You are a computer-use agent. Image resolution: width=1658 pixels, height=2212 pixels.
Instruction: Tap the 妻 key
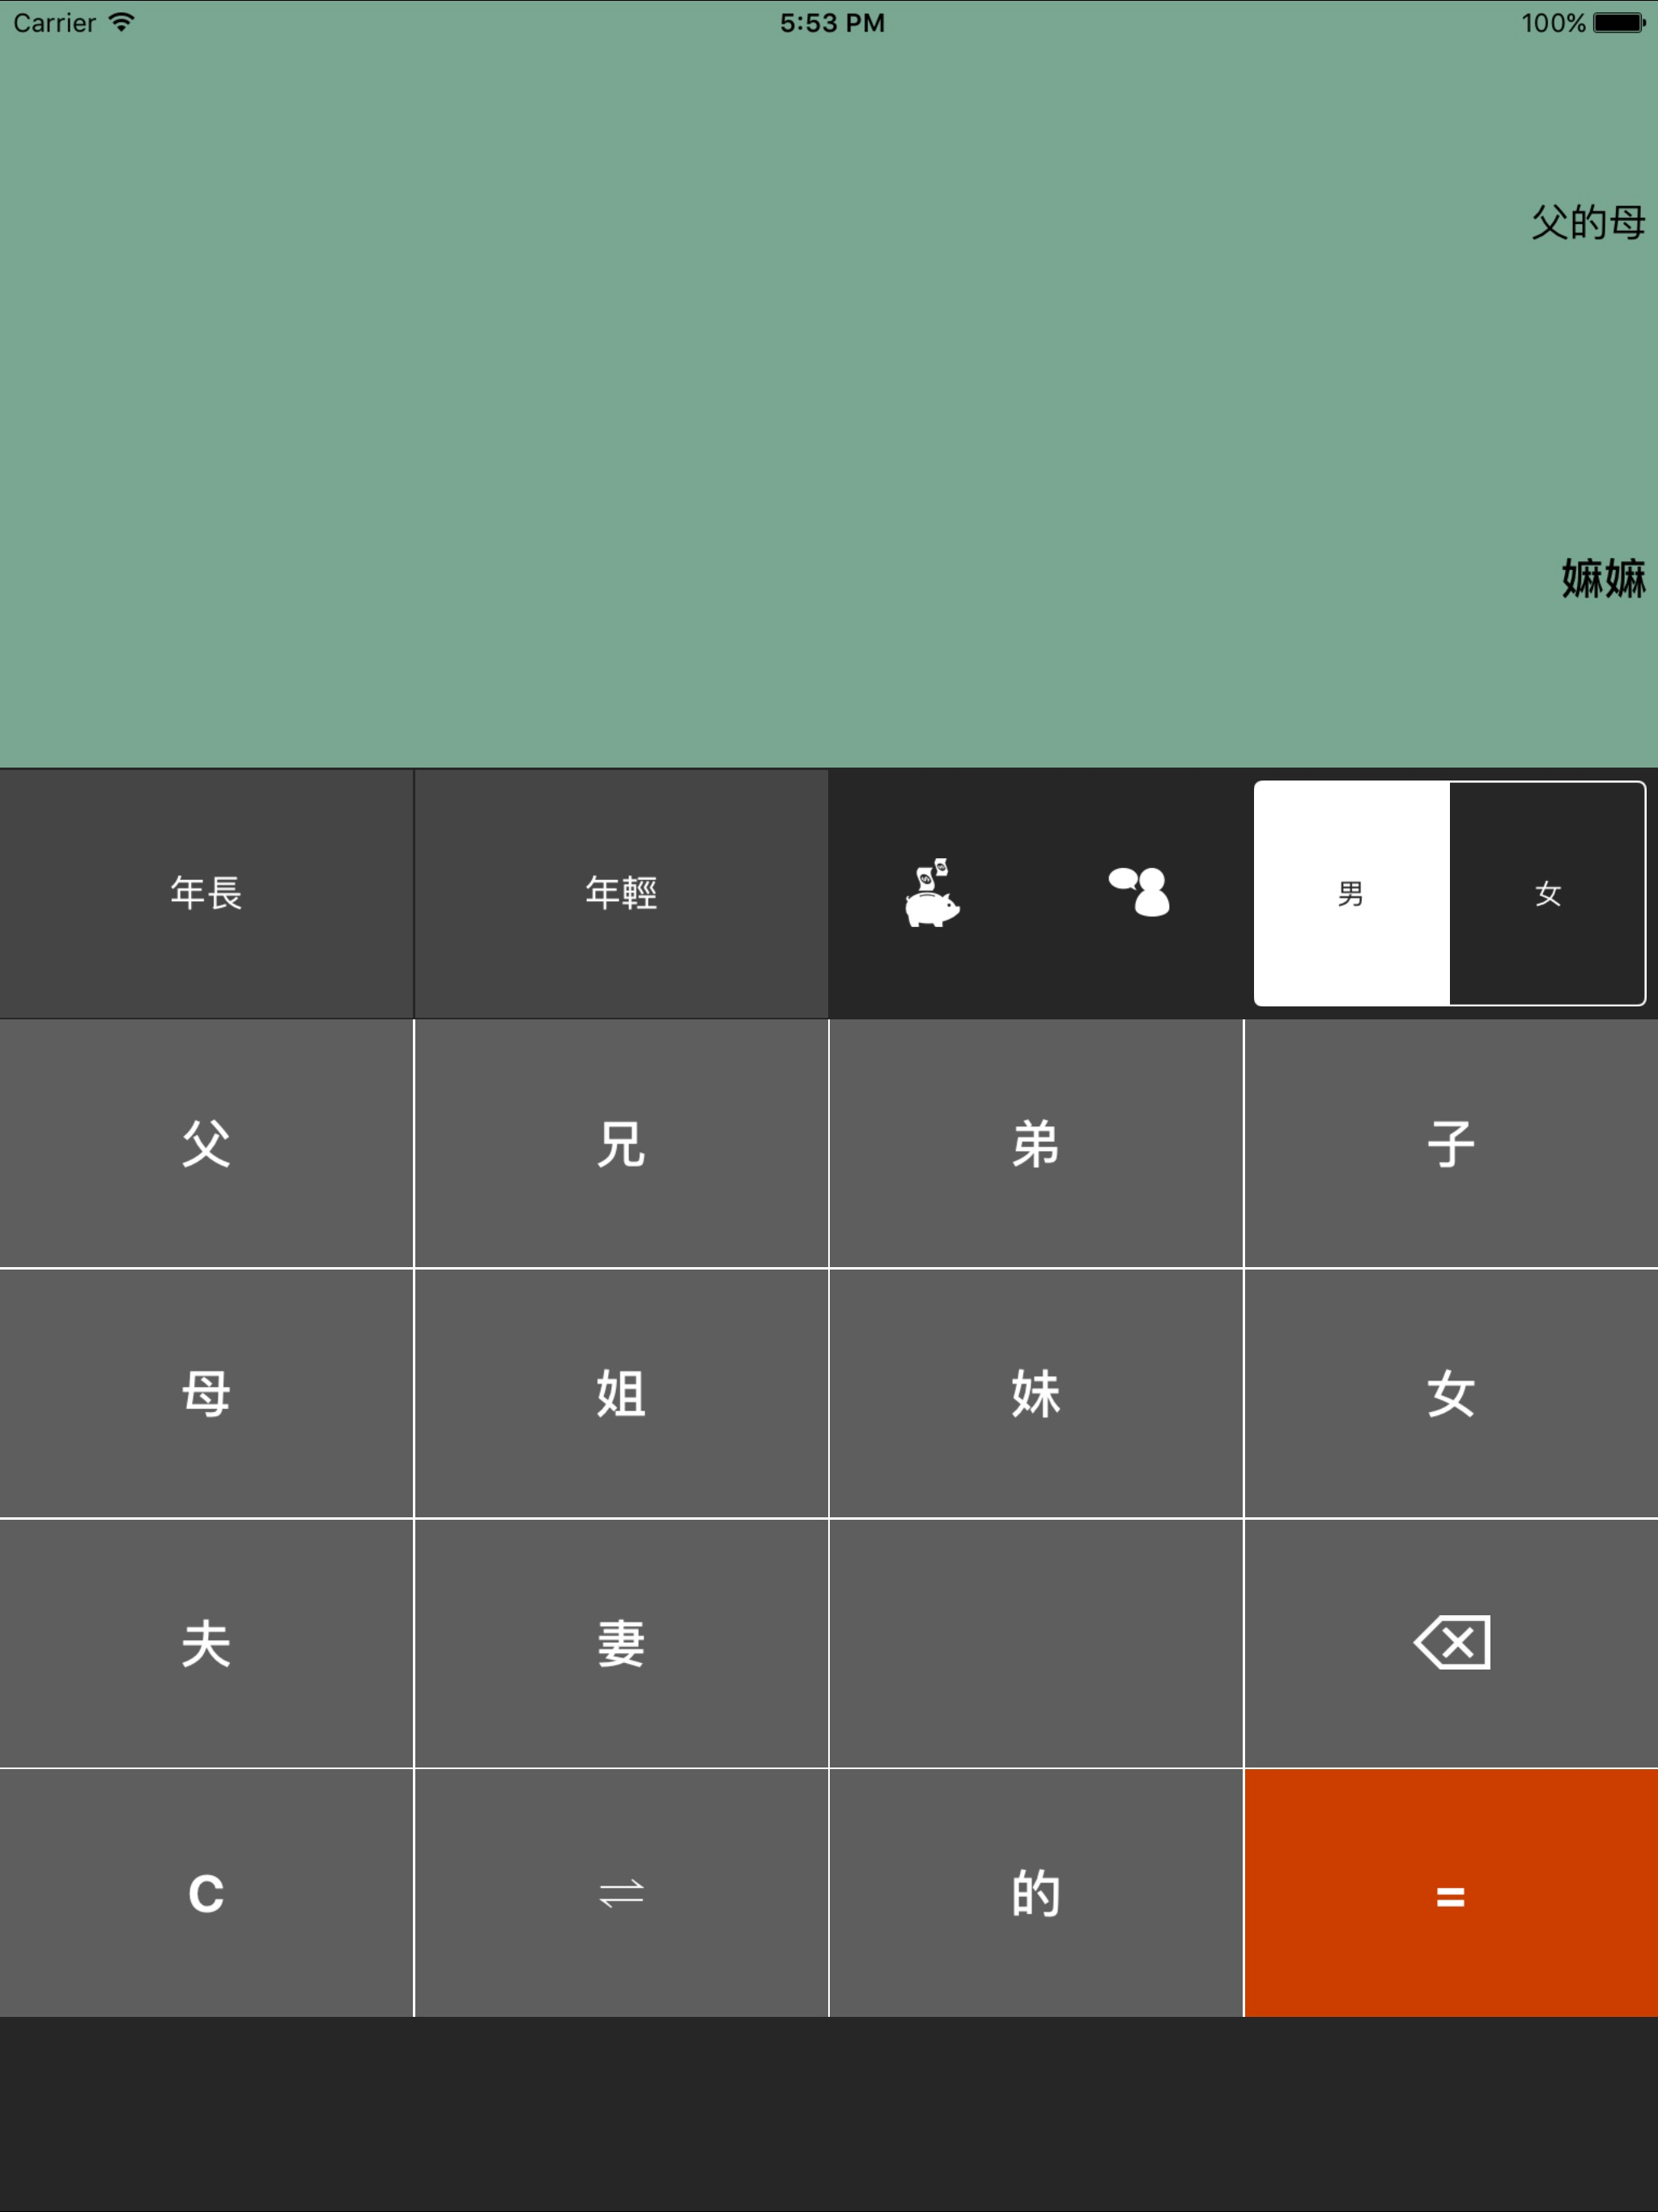621,1642
